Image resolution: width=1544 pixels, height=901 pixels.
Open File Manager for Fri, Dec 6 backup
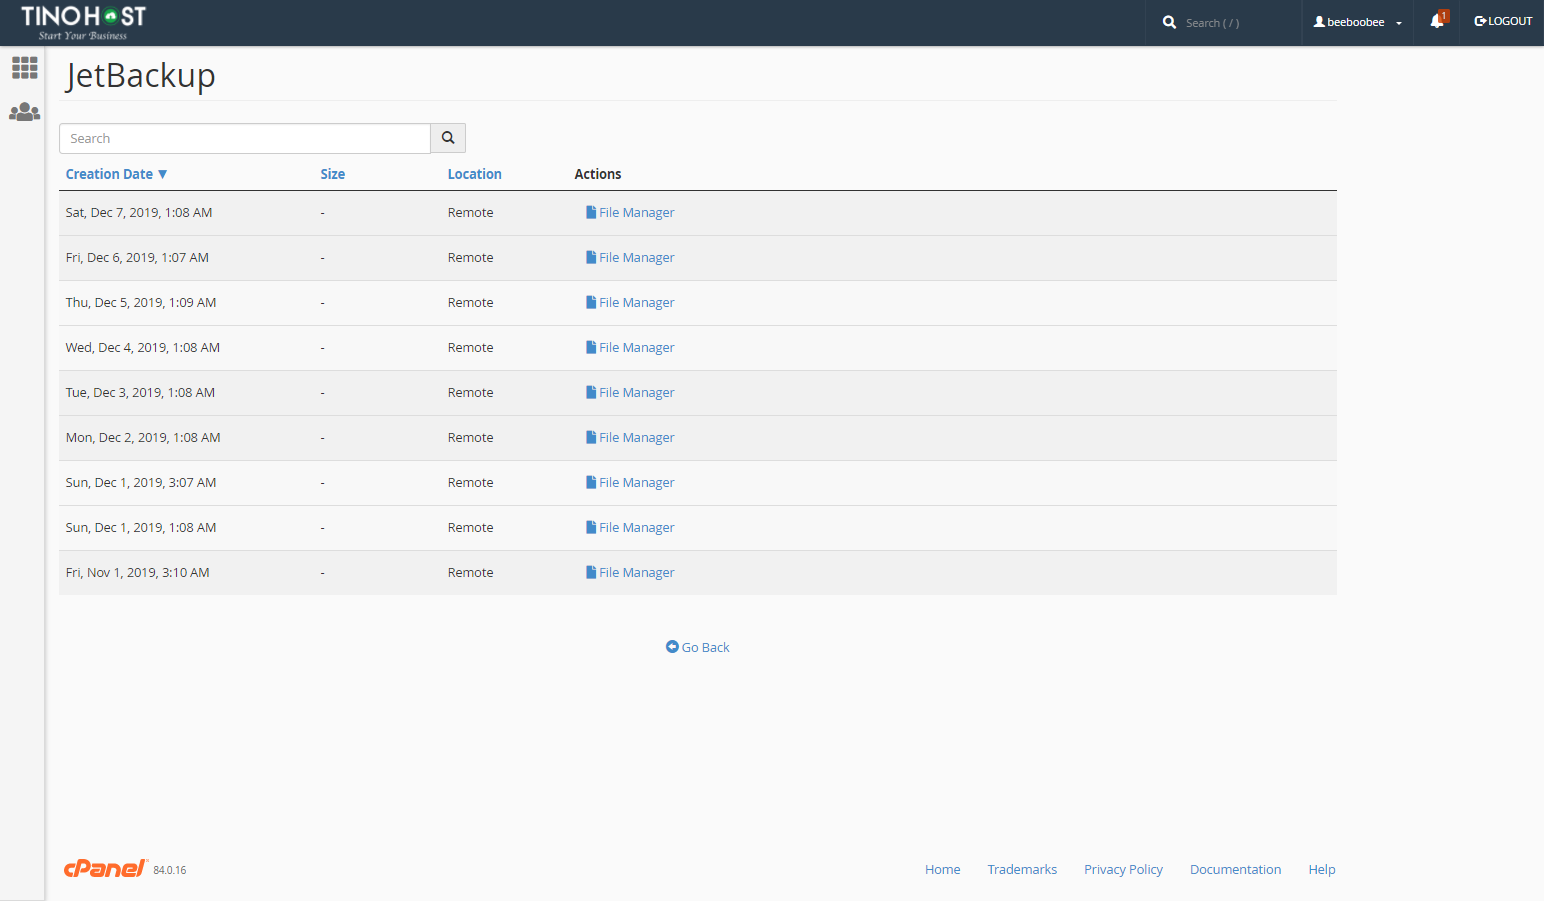coord(630,257)
